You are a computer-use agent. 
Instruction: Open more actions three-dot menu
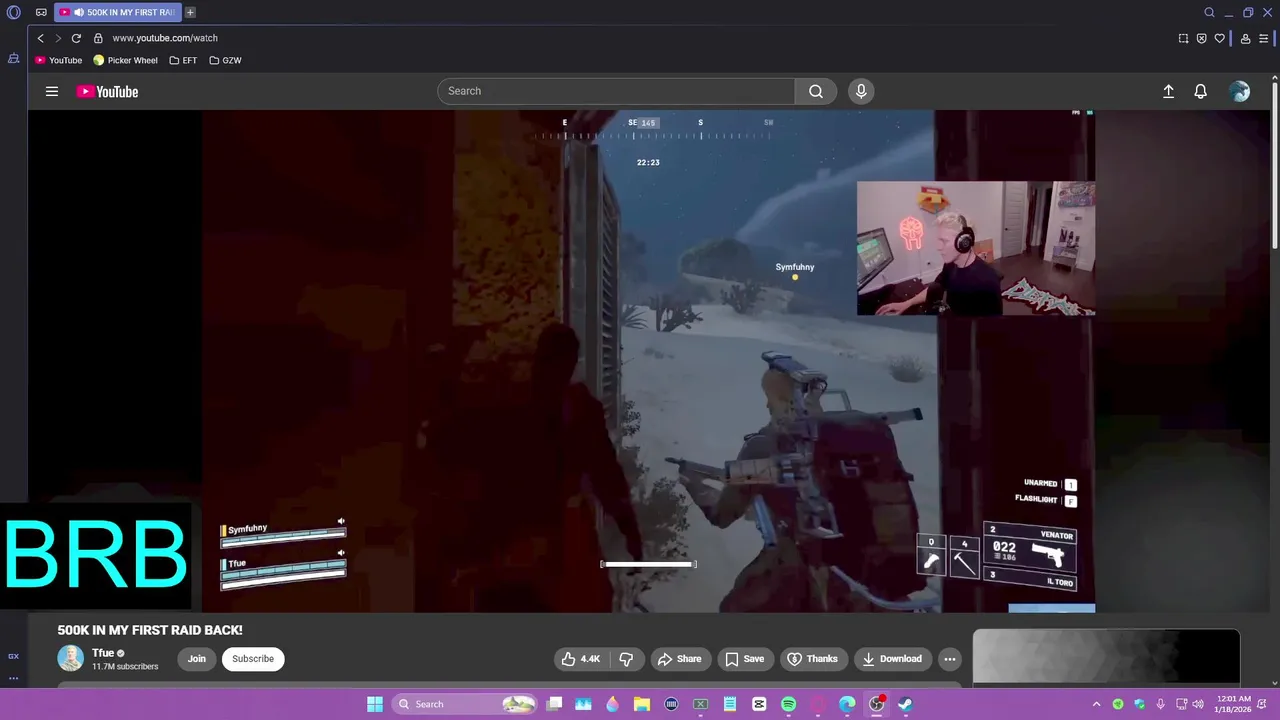[x=950, y=659]
